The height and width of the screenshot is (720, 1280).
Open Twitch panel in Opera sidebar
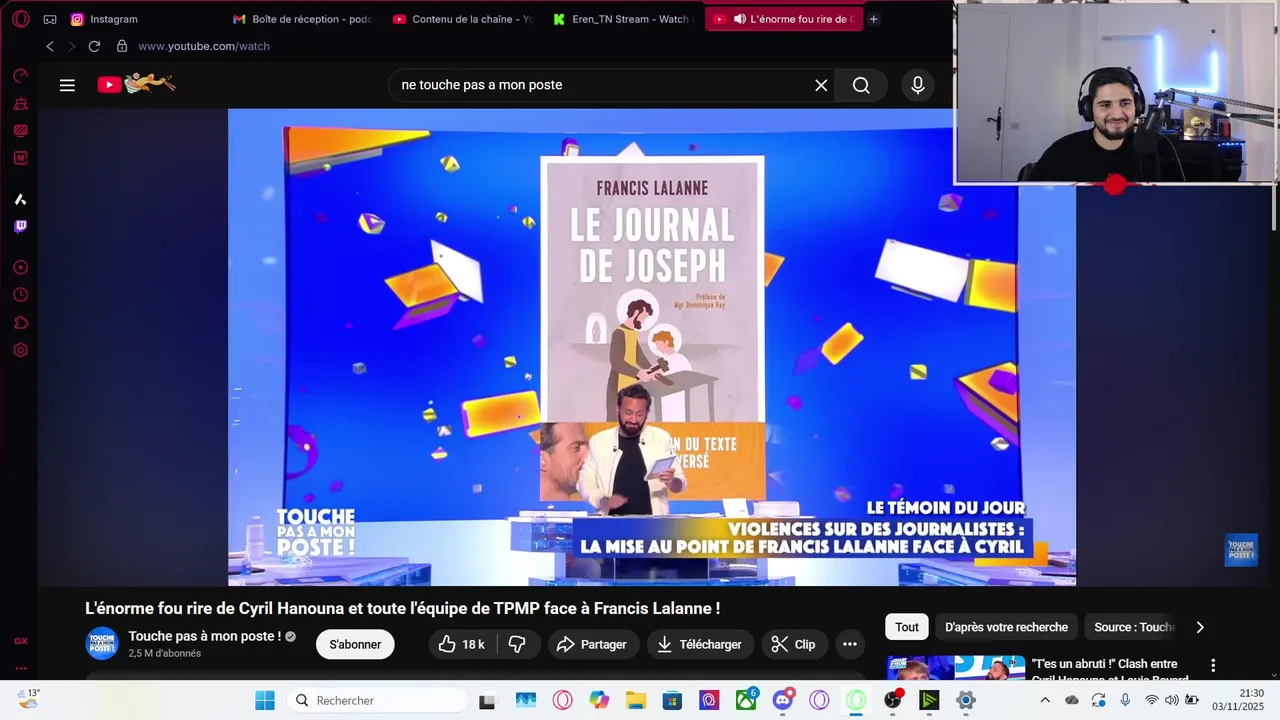(21, 226)
